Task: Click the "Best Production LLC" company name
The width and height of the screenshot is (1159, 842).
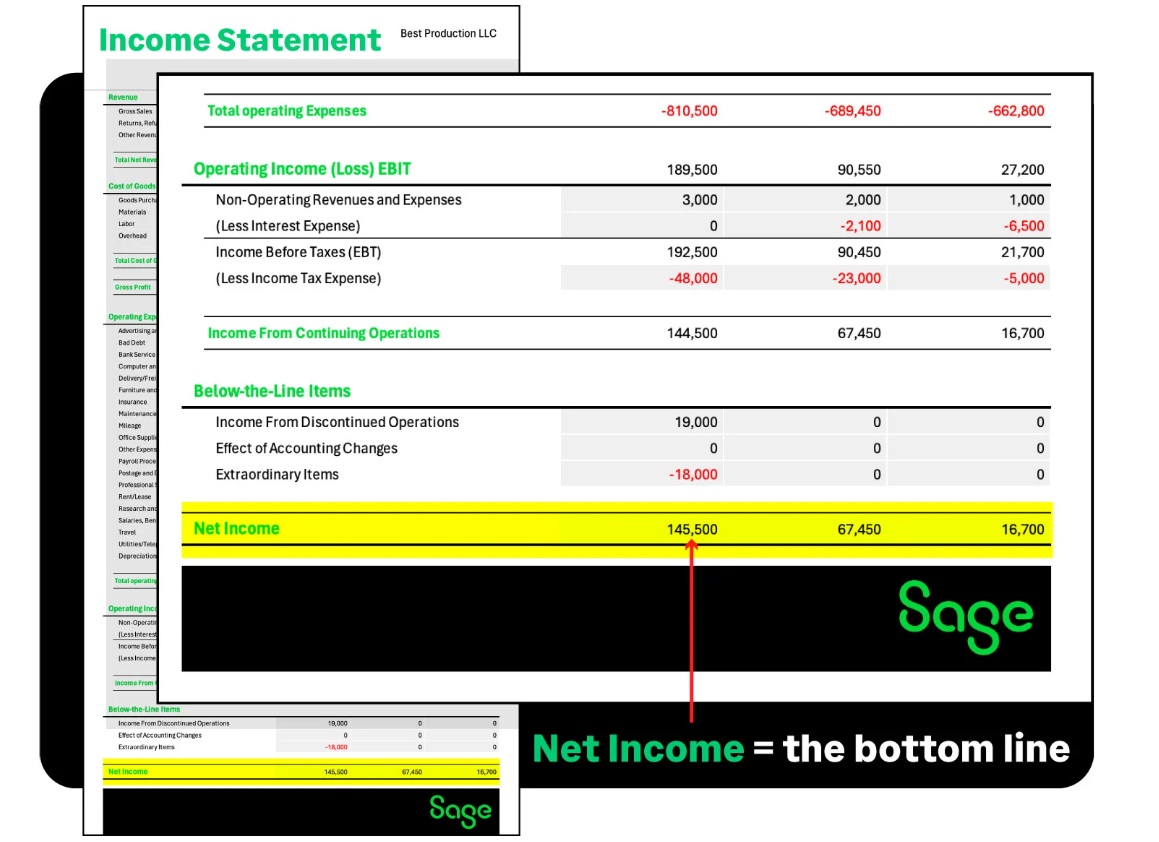Action: pyautogui.click(x=447, y=33)
